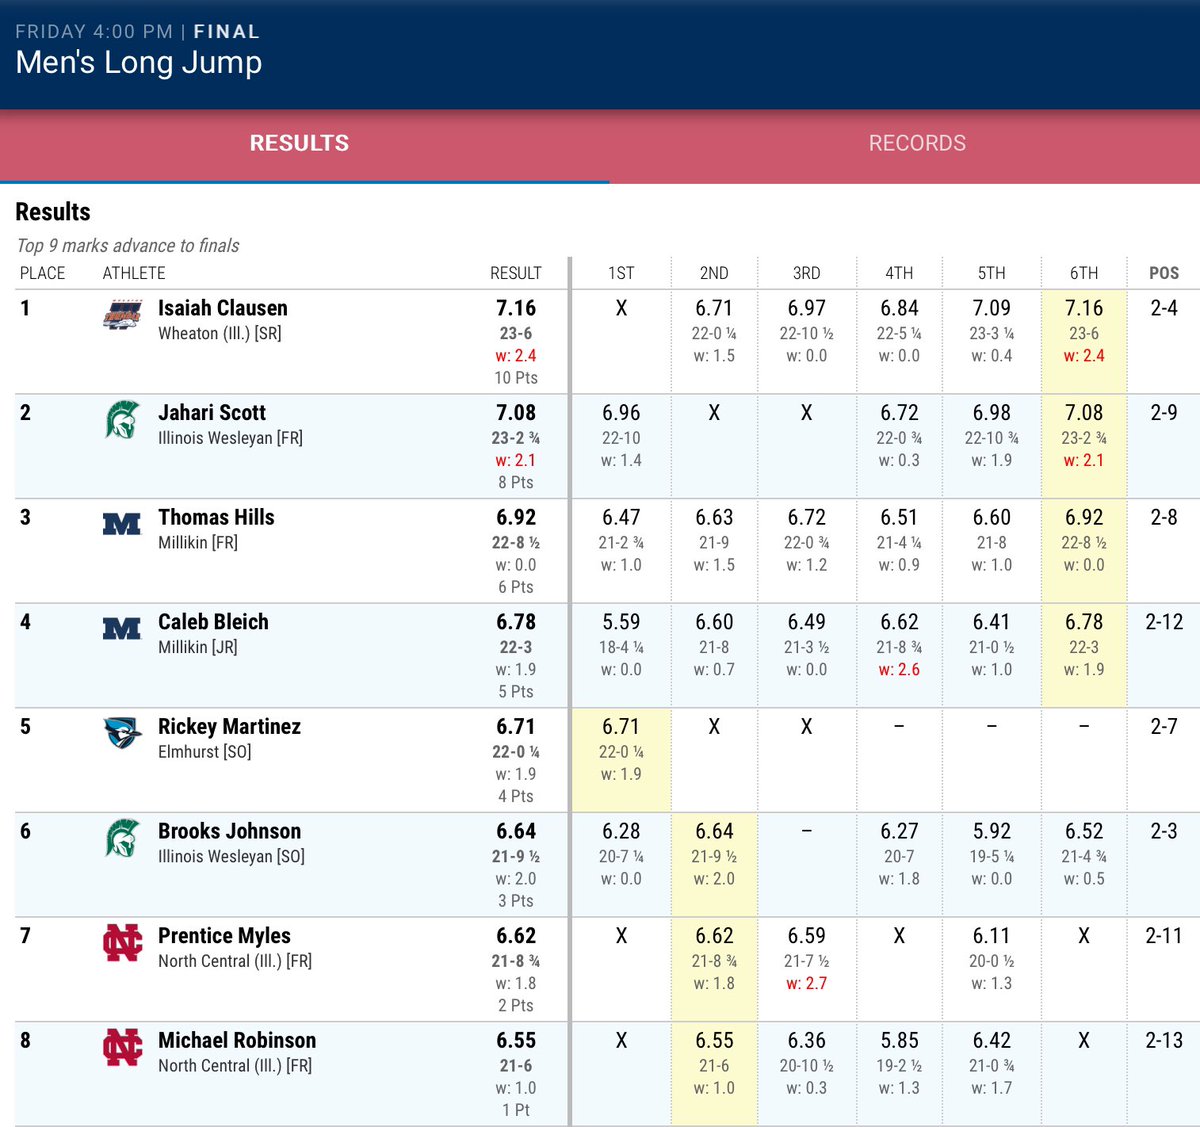Click the Results section heading
The image size is (1200, 1127).
53,212
